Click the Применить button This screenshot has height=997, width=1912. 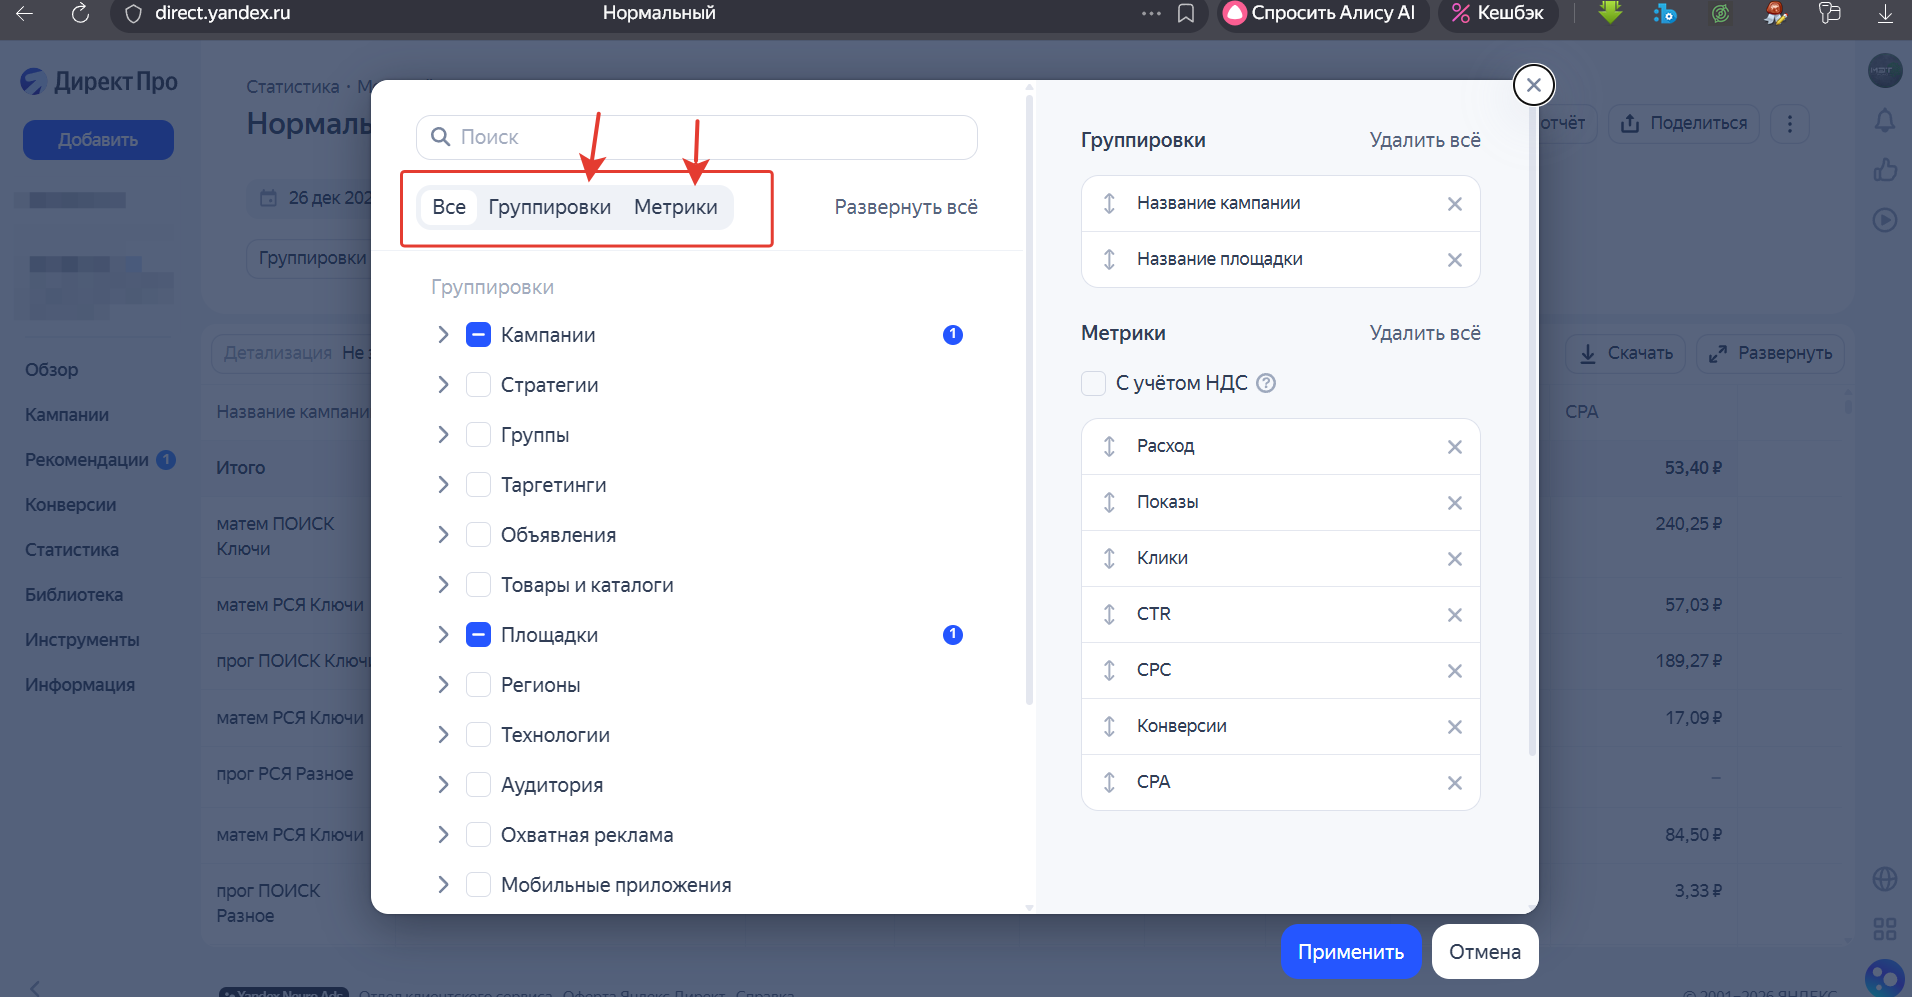tap(1350, 952)
